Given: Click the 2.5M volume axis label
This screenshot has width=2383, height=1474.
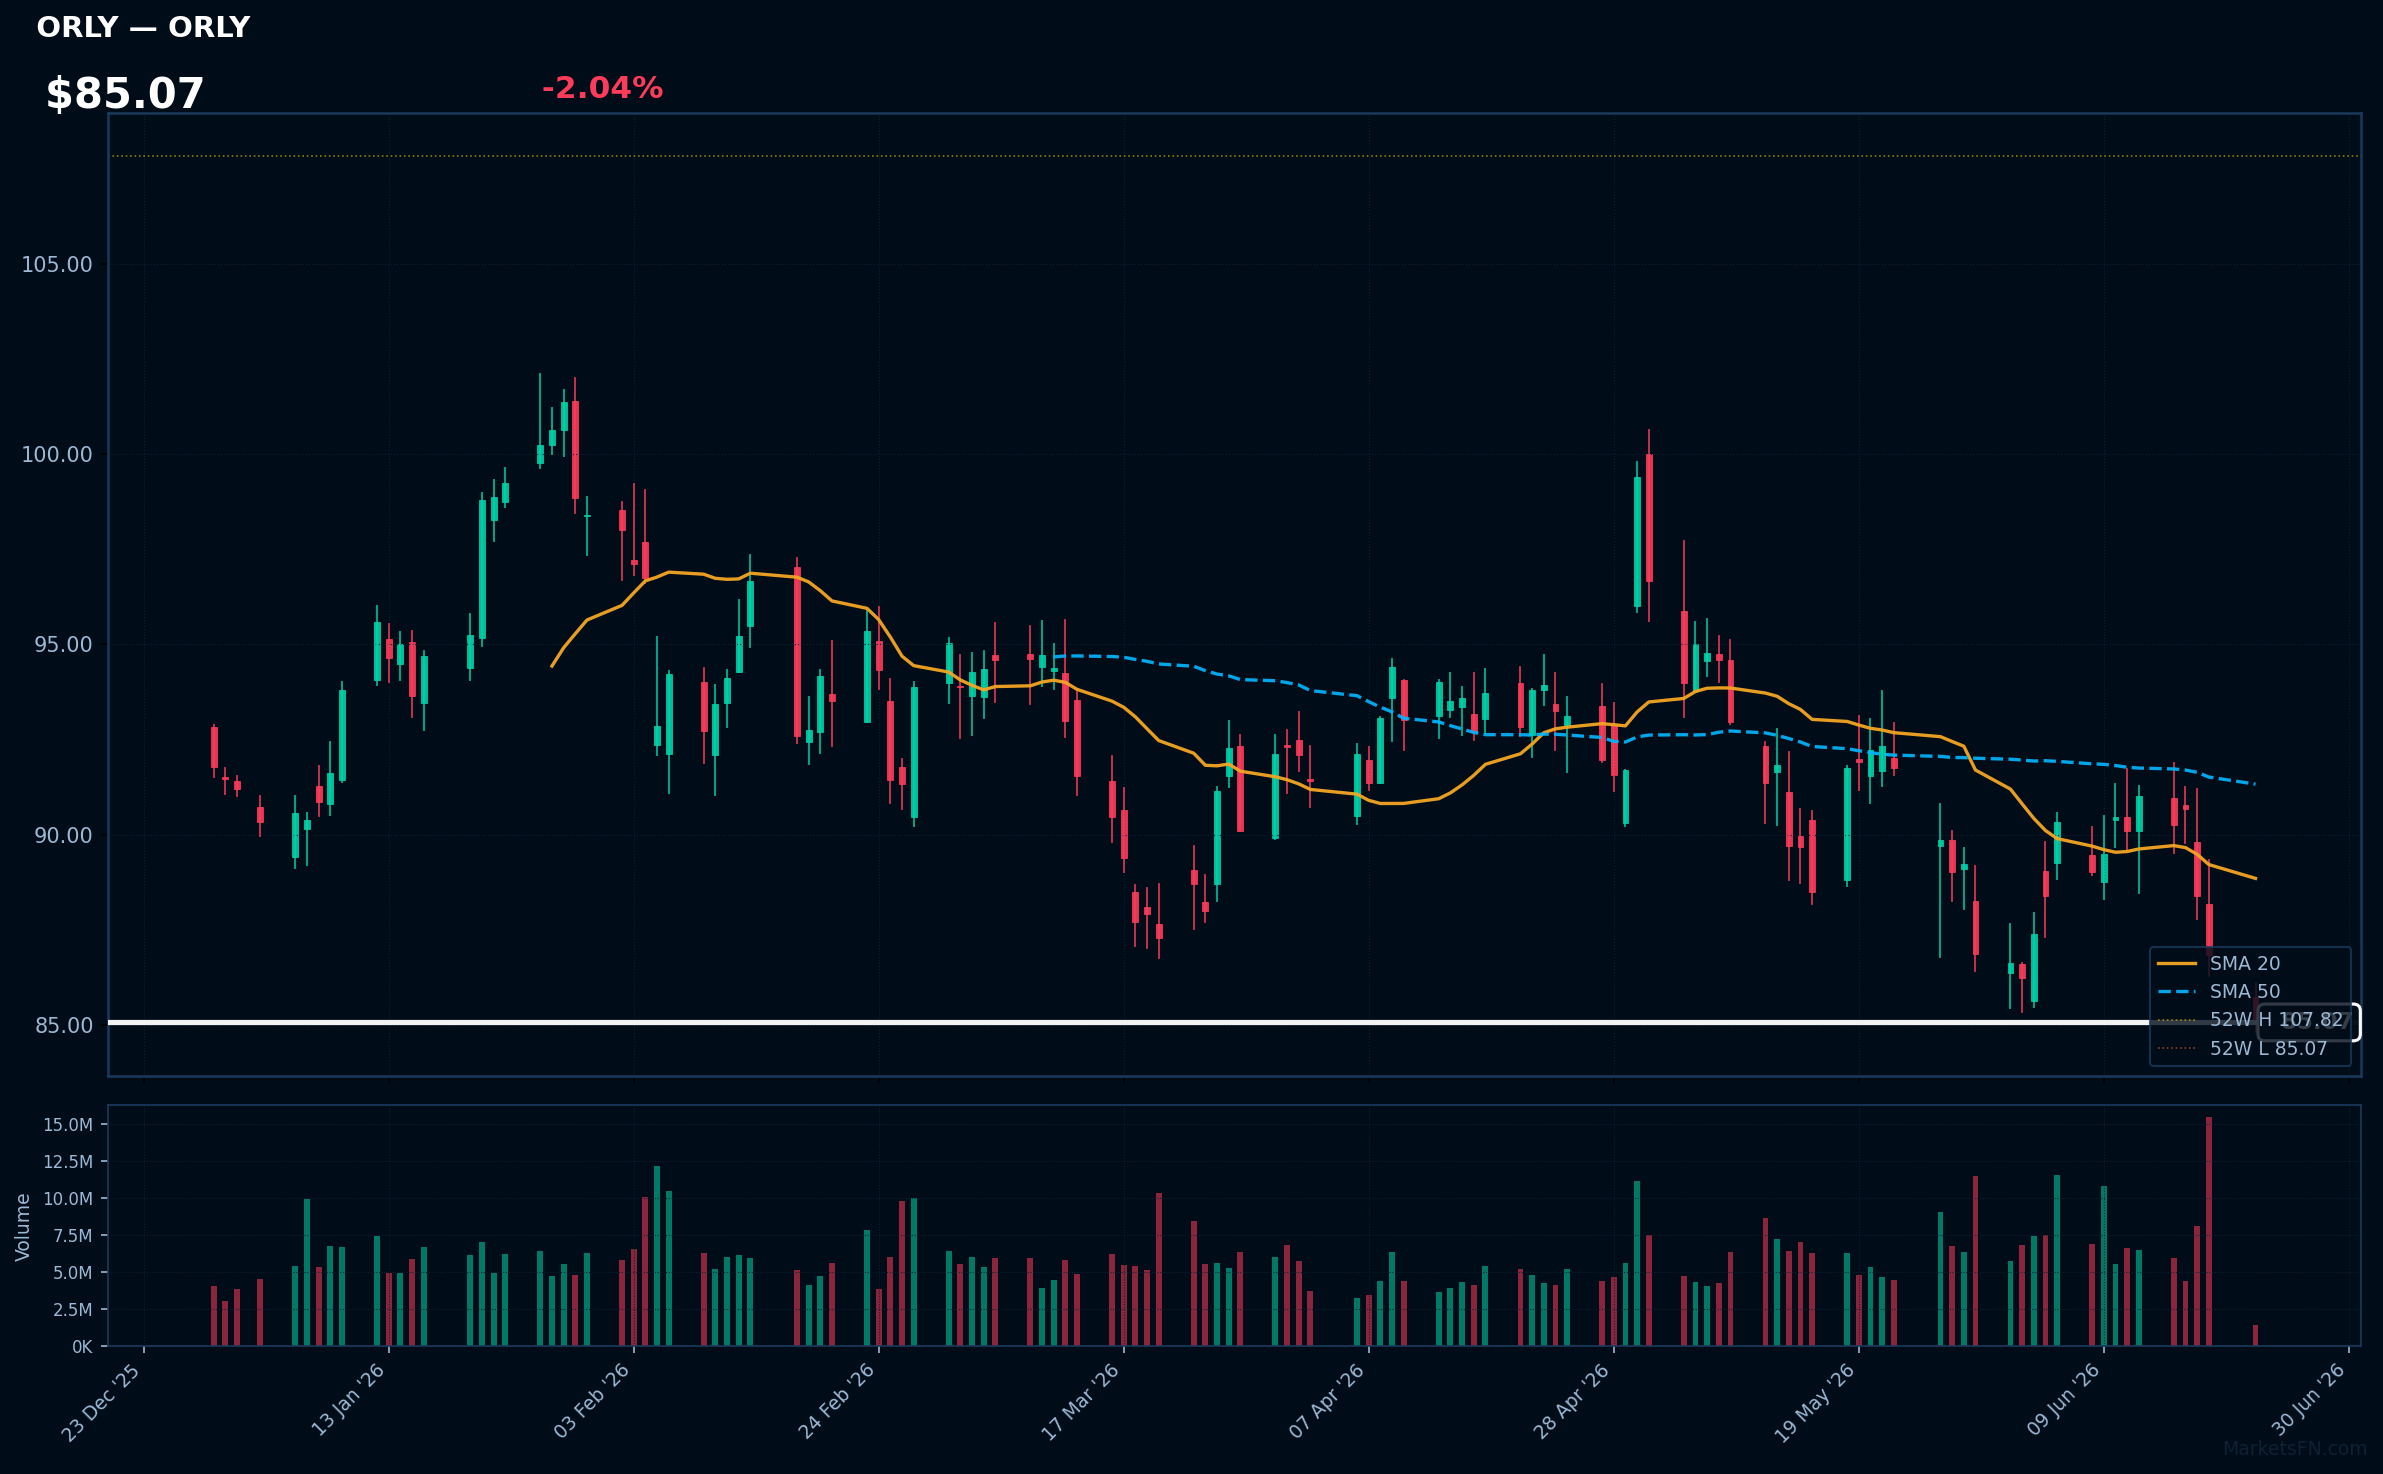Looking at the screenshot, I should 73,1309.
